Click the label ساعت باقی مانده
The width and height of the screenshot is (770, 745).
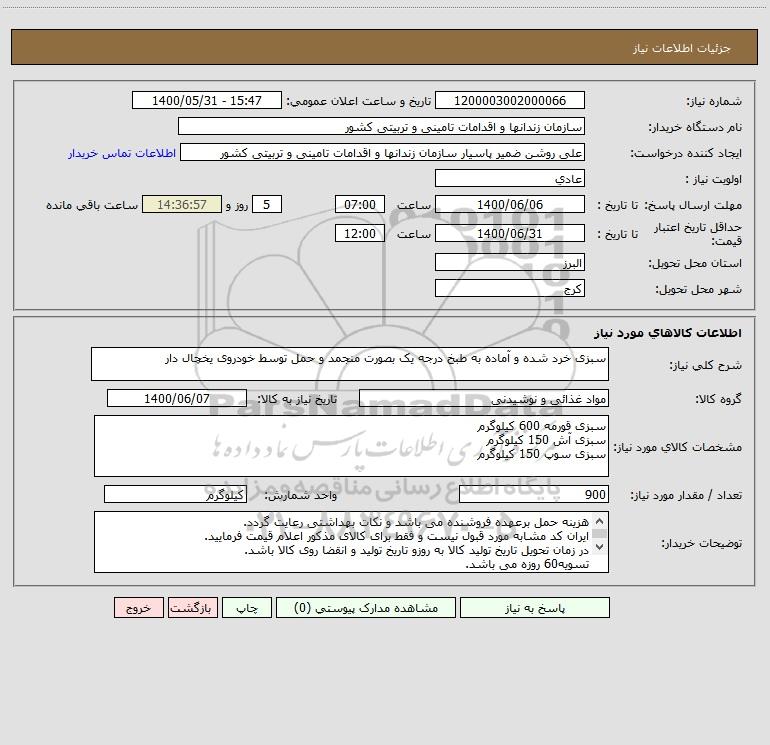[x=92, y=205]
